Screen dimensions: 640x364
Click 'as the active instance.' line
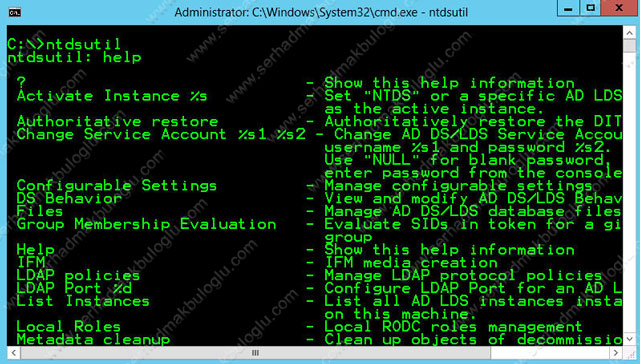point(434,109)
